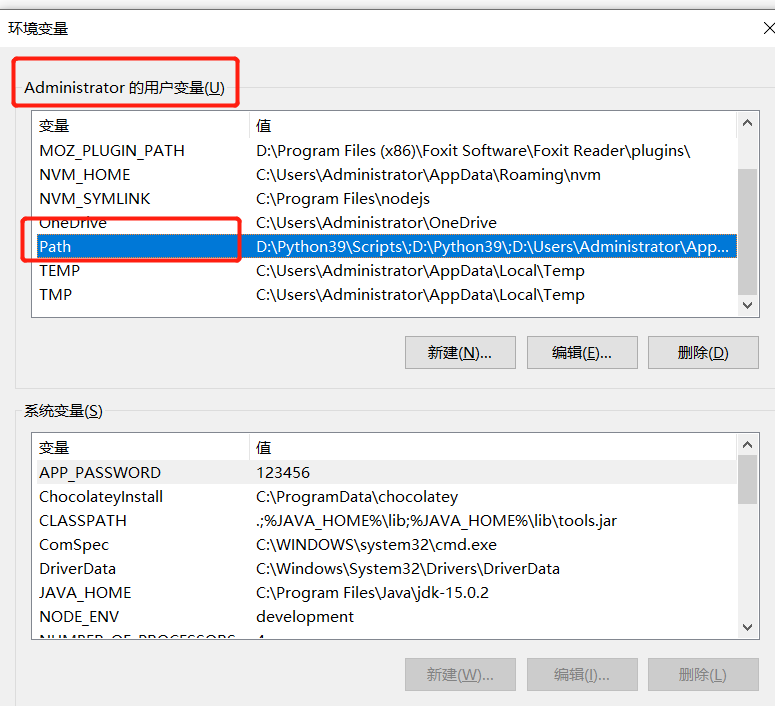The height and width of the screenshot is (706, 775).
Task: Click the 值 column header in user variables
Action: pos(493,126)
